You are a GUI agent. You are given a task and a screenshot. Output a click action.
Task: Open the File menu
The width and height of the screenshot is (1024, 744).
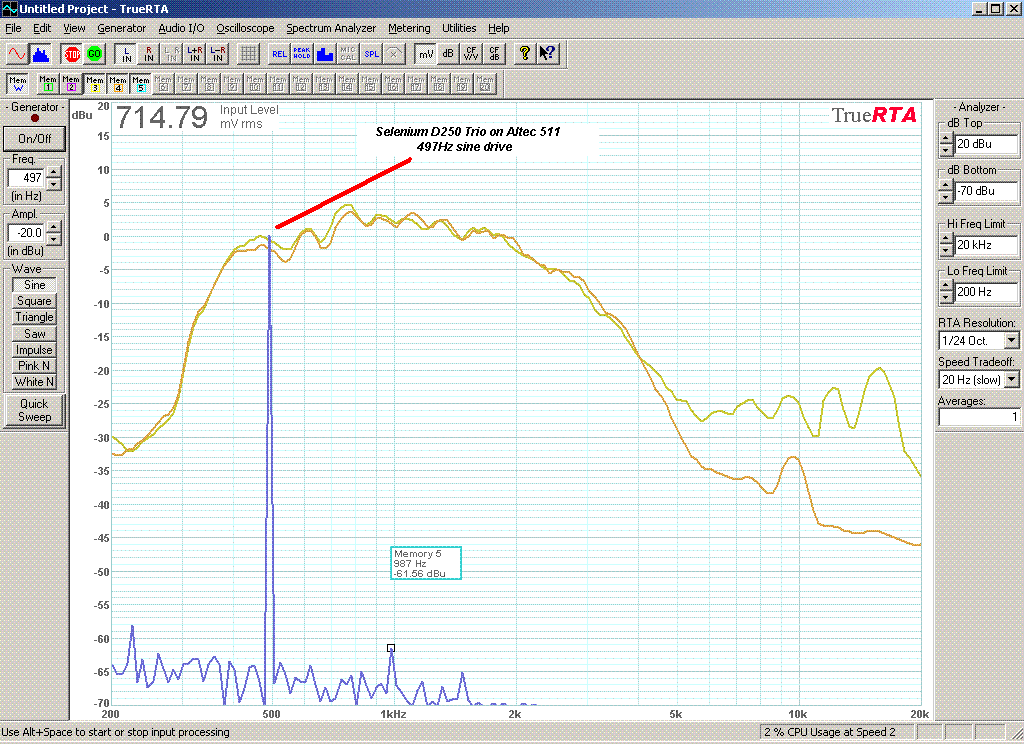pyautogui.click(x=13, y=28)
